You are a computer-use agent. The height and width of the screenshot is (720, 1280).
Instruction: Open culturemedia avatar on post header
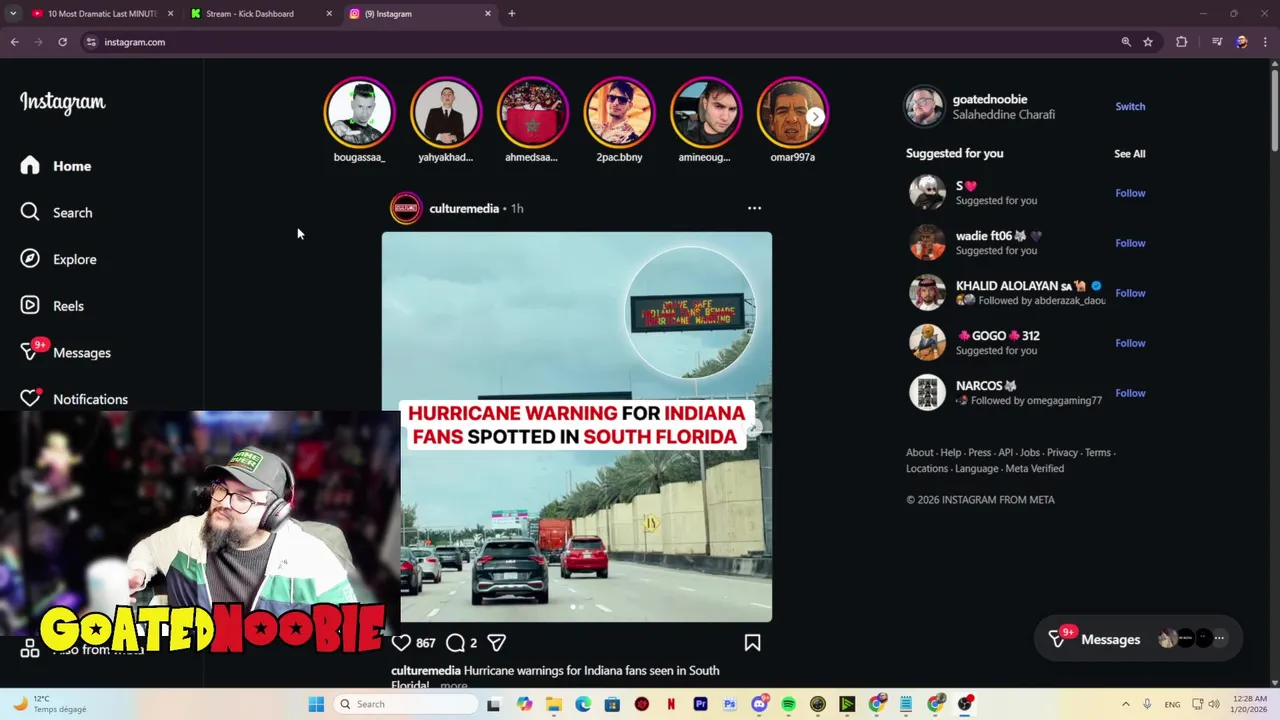tap(406, 208)
